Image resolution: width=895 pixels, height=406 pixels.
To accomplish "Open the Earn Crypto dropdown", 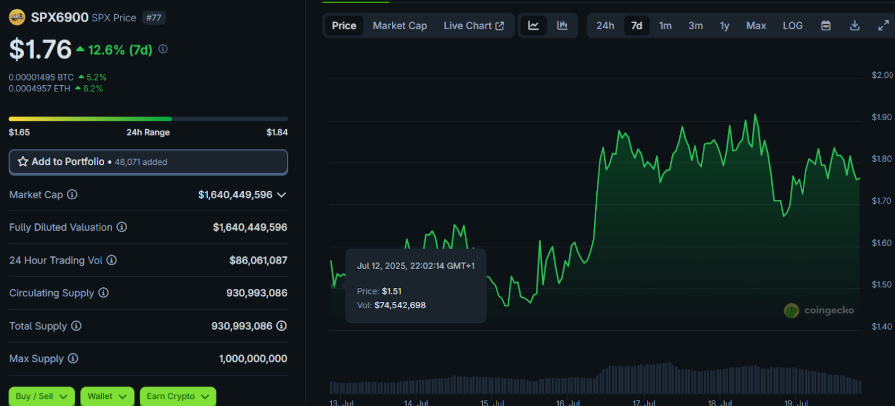I will click(x=178, y=396).
